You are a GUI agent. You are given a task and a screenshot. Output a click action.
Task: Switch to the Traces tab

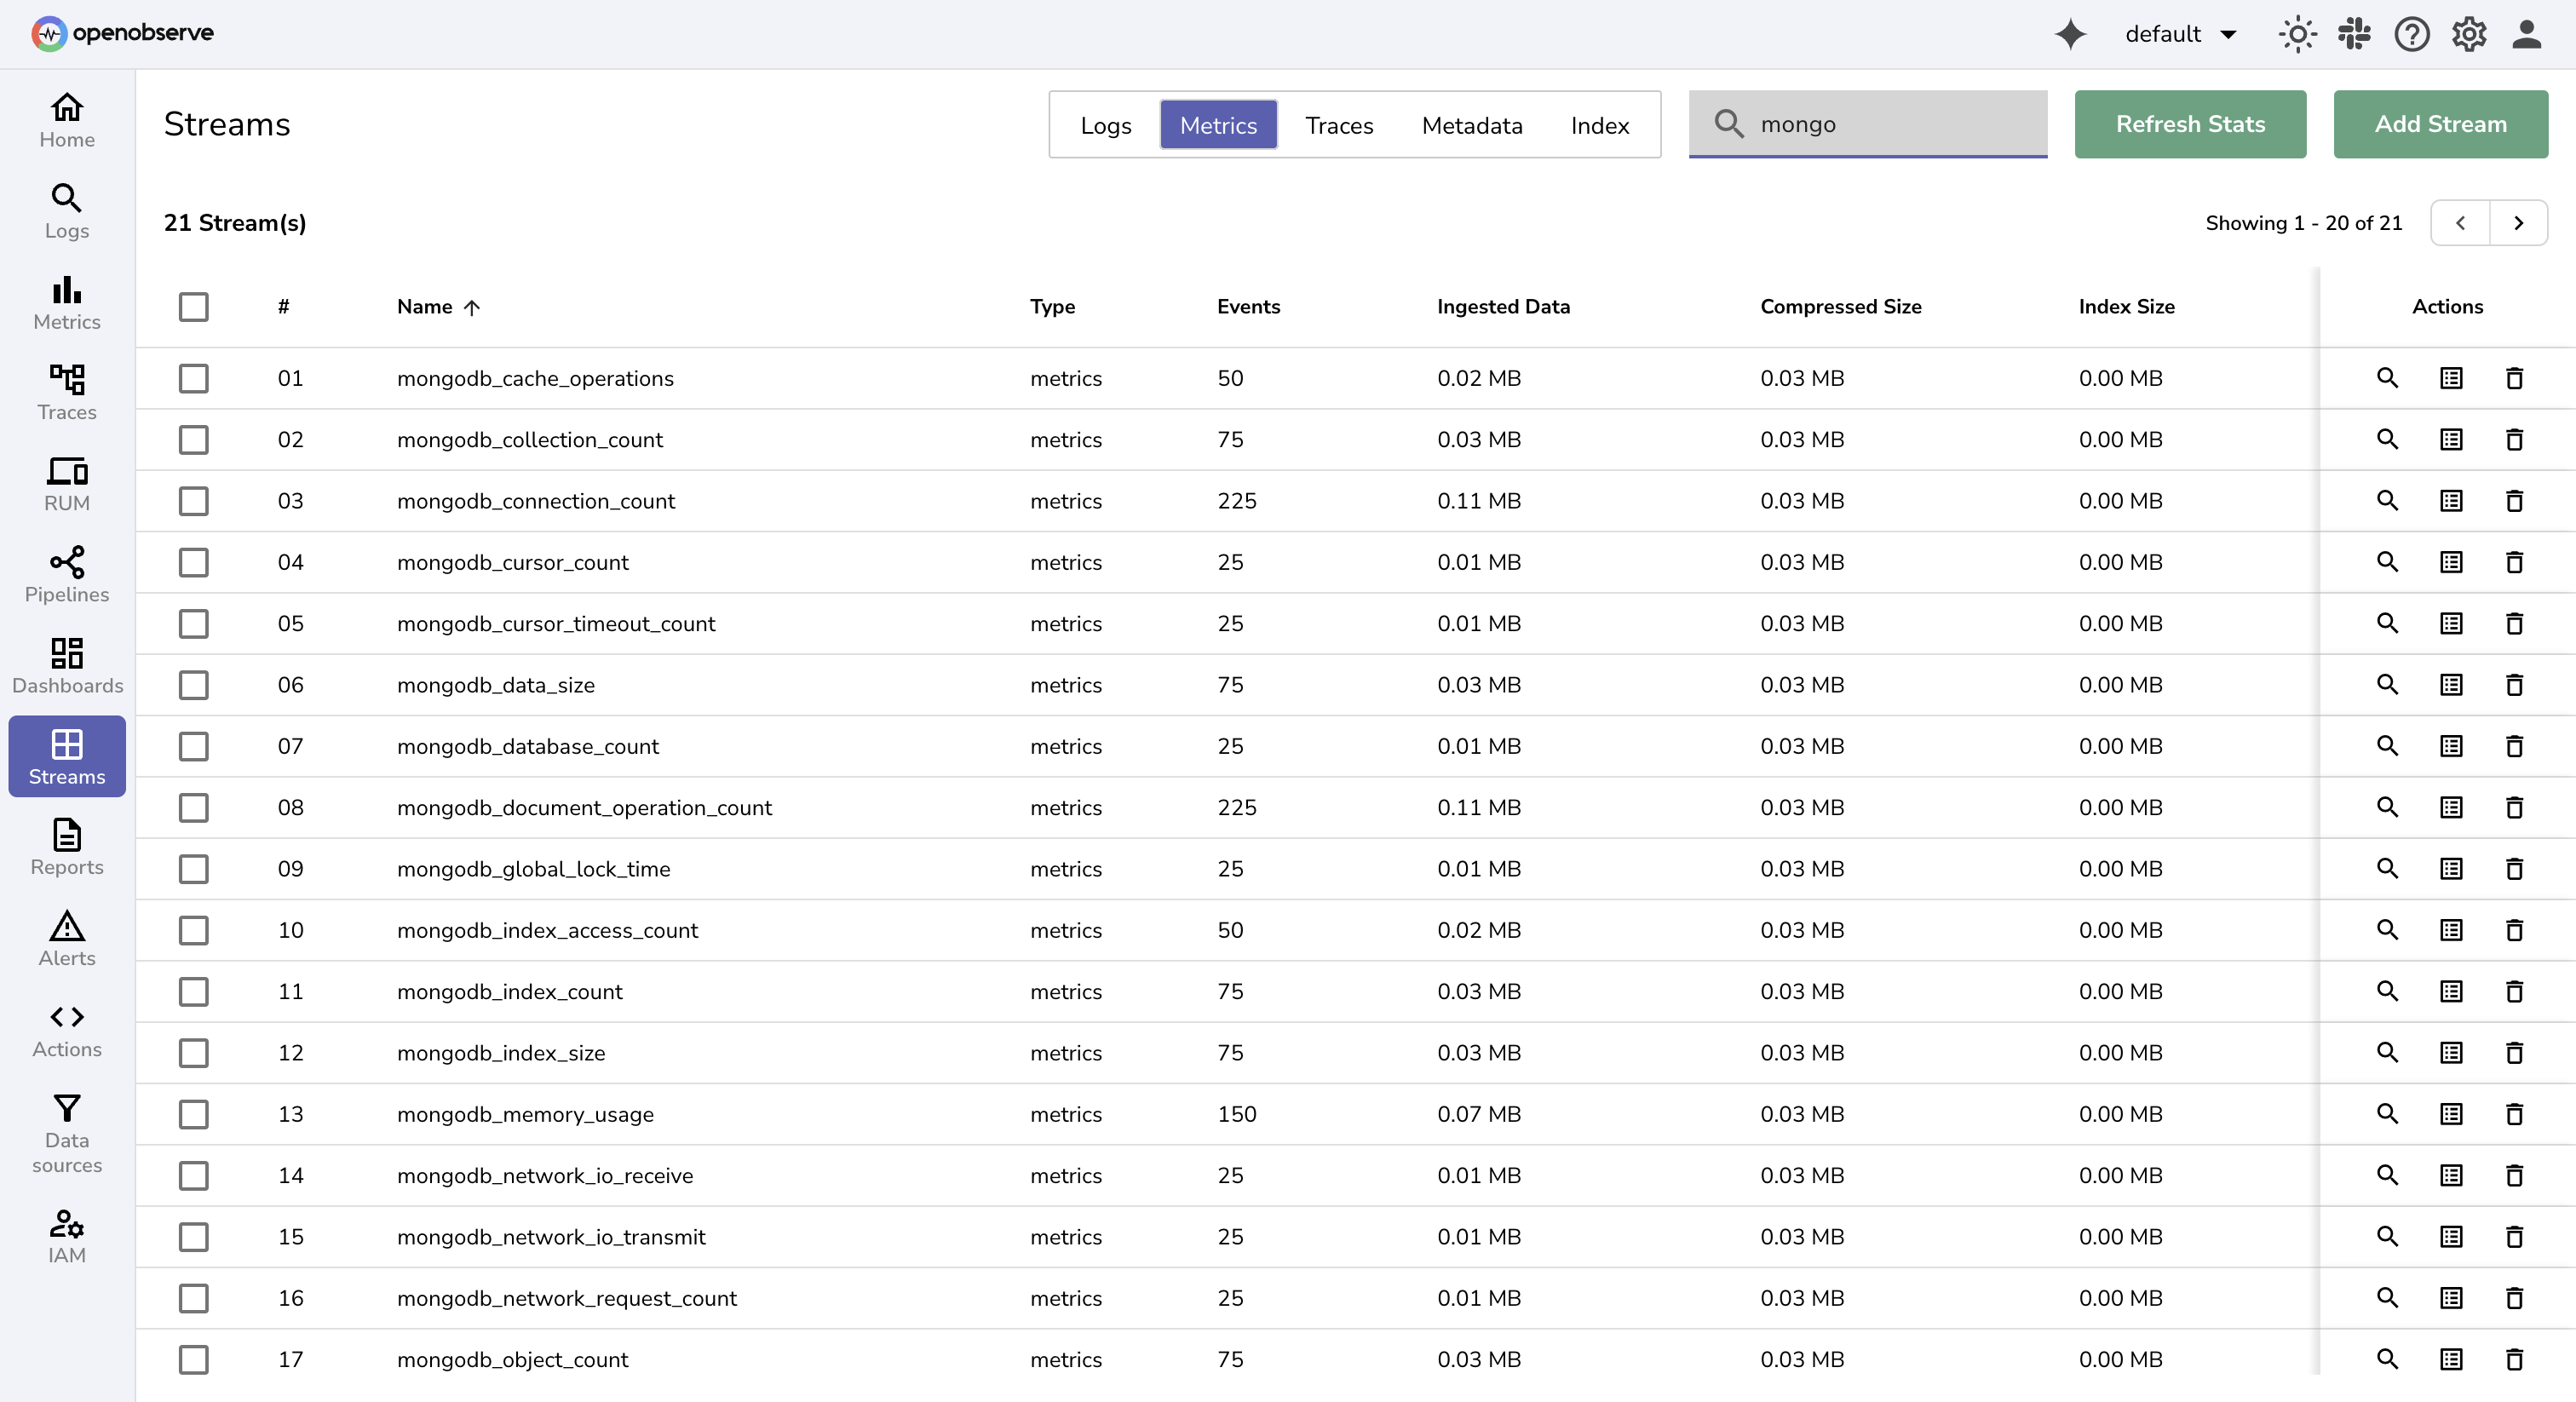click(x=1339, y=125)
